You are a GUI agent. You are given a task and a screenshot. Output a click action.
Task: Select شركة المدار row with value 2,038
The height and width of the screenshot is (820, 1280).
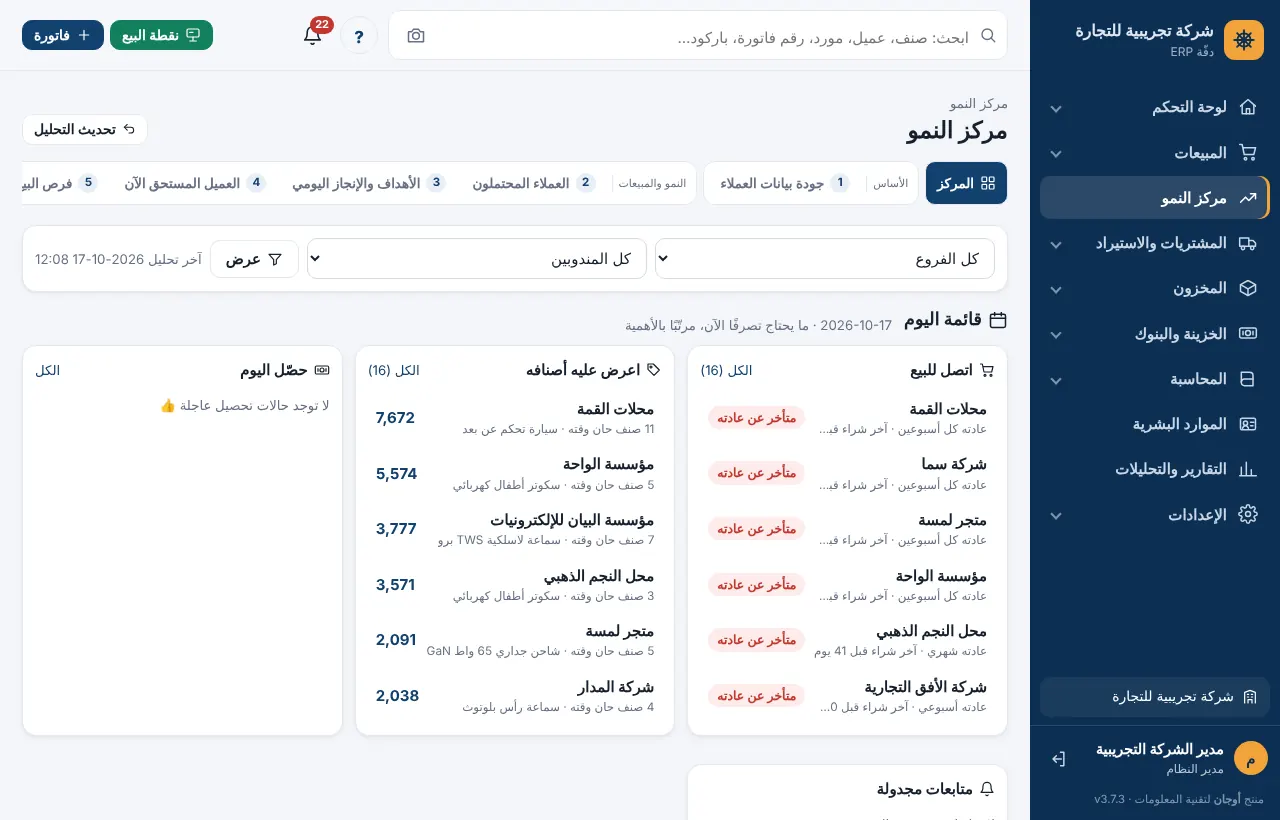(x=515, y=696)
